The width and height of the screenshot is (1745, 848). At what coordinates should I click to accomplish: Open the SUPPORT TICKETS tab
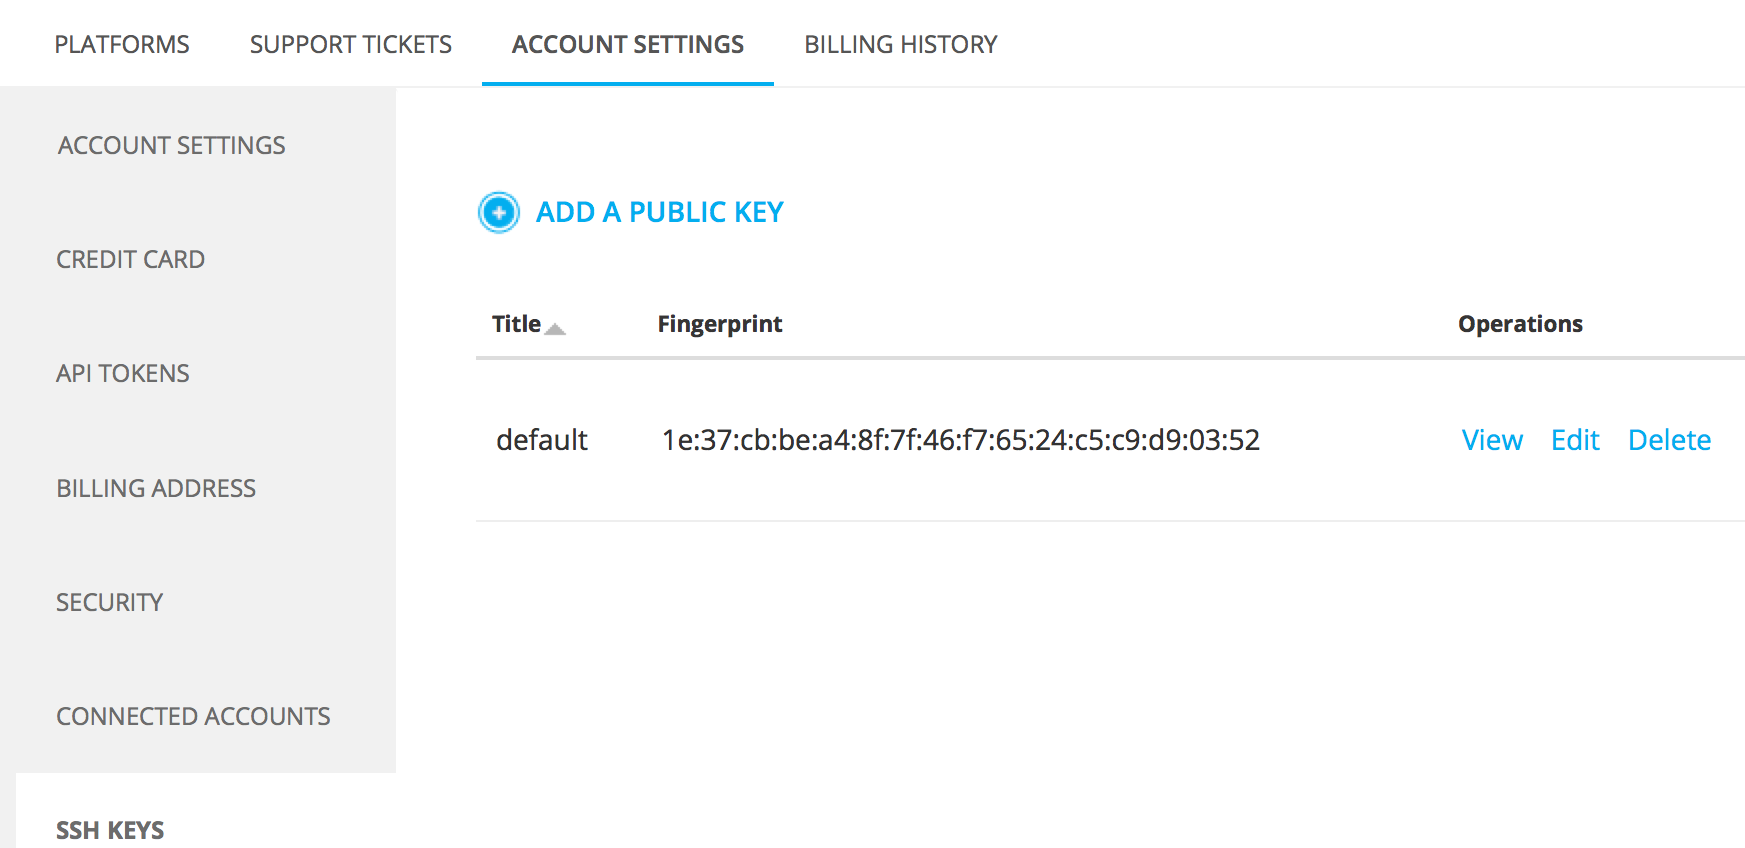point(350,44)
